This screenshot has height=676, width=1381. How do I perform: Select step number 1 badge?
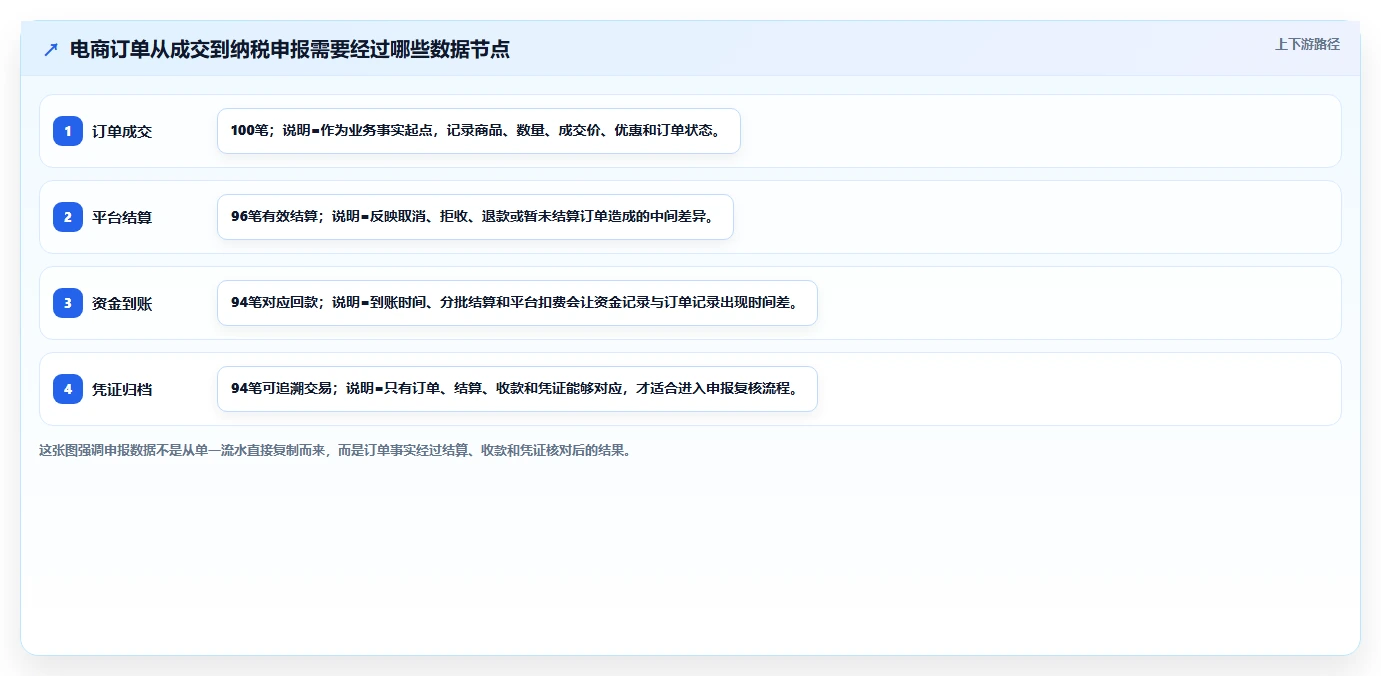click(68, 131)
